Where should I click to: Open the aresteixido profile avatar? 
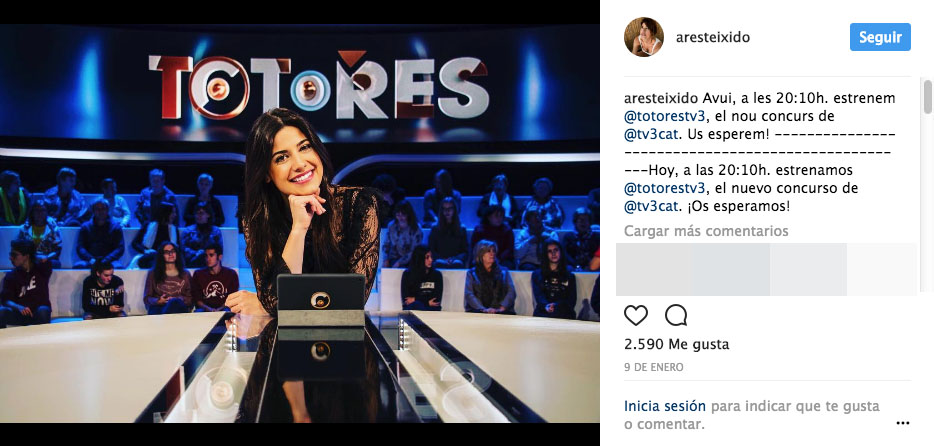[643, 37]
